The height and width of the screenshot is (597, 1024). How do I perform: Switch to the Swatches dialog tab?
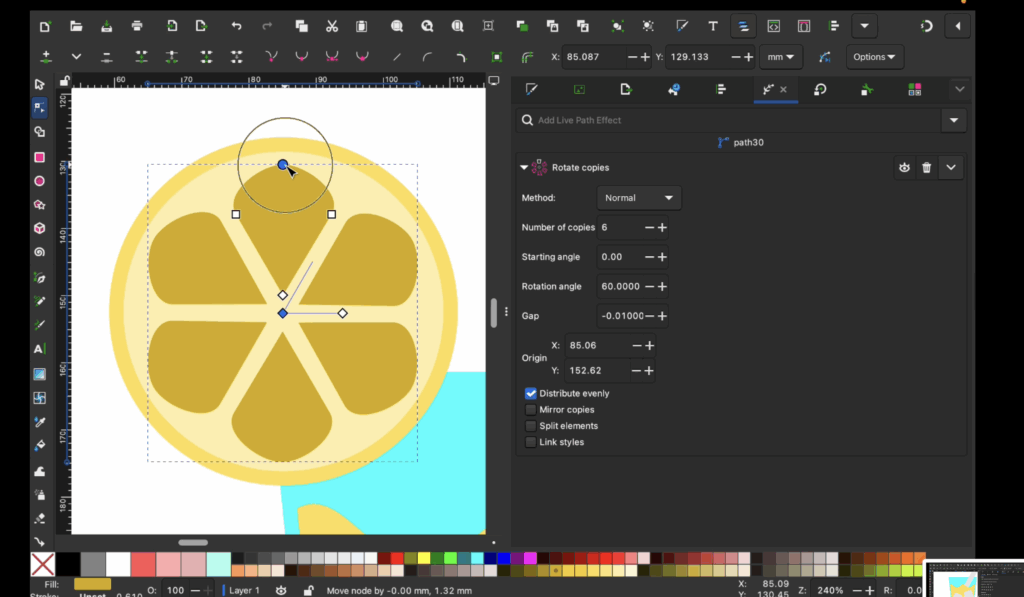(x=914, y=89)
